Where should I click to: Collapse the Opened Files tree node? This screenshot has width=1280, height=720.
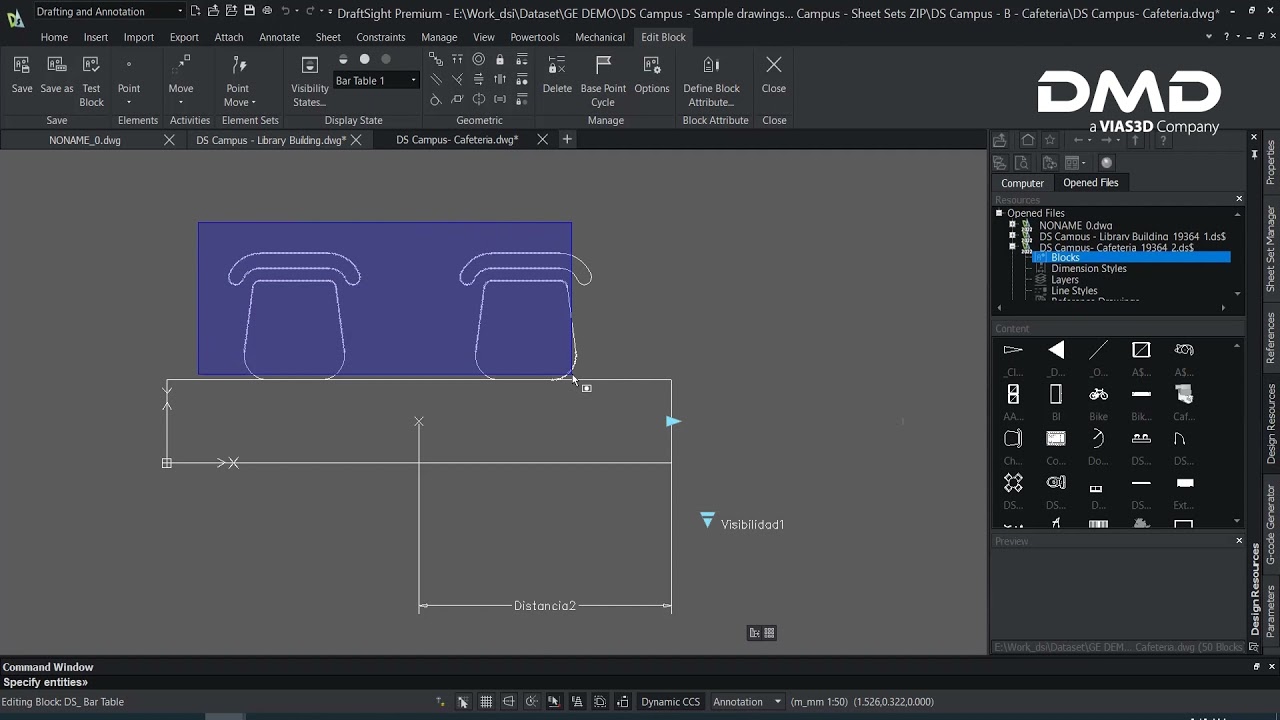coord(999,213)
